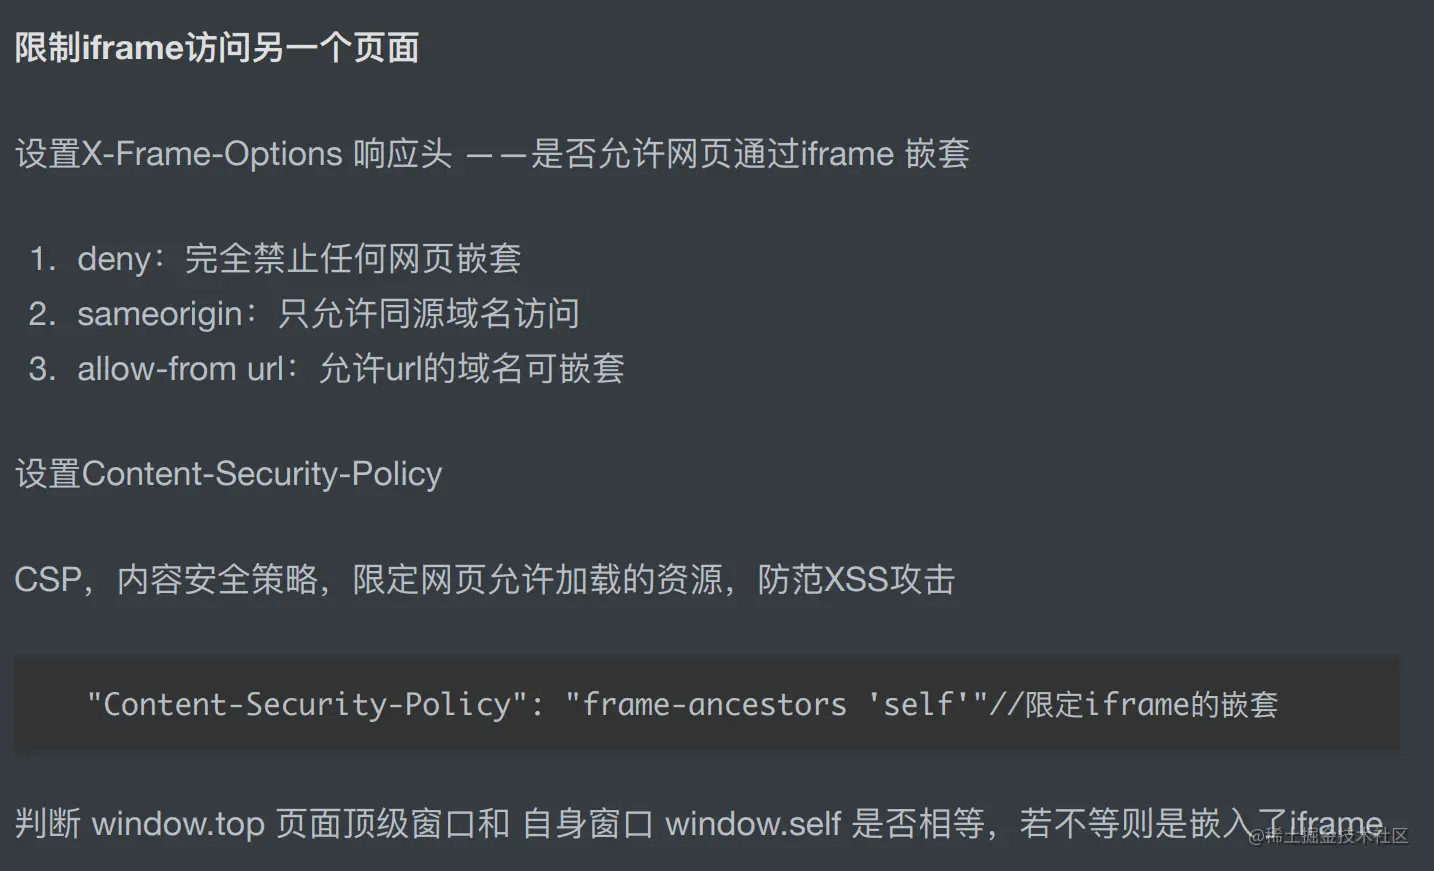Click the phrase 防范XSS攻击
1434x871 pixels.
[856, 580]
